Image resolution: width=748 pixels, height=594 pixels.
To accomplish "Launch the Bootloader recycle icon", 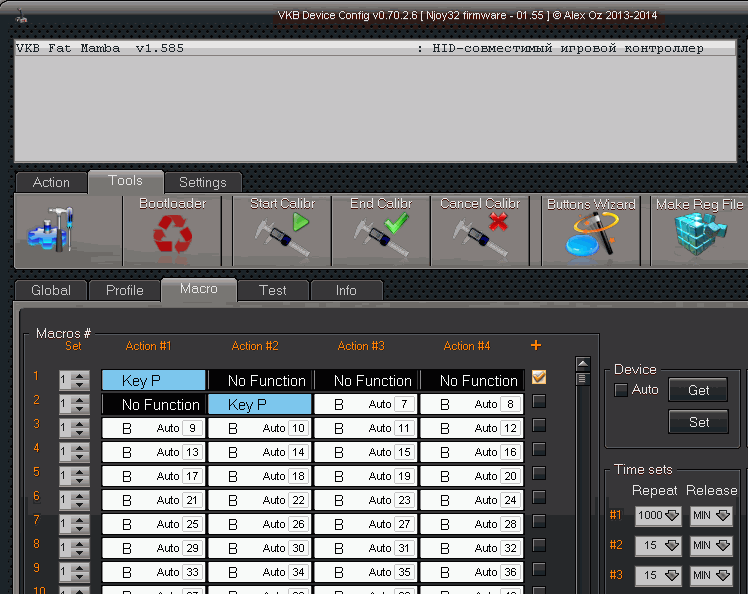I will tap(173, 232).
